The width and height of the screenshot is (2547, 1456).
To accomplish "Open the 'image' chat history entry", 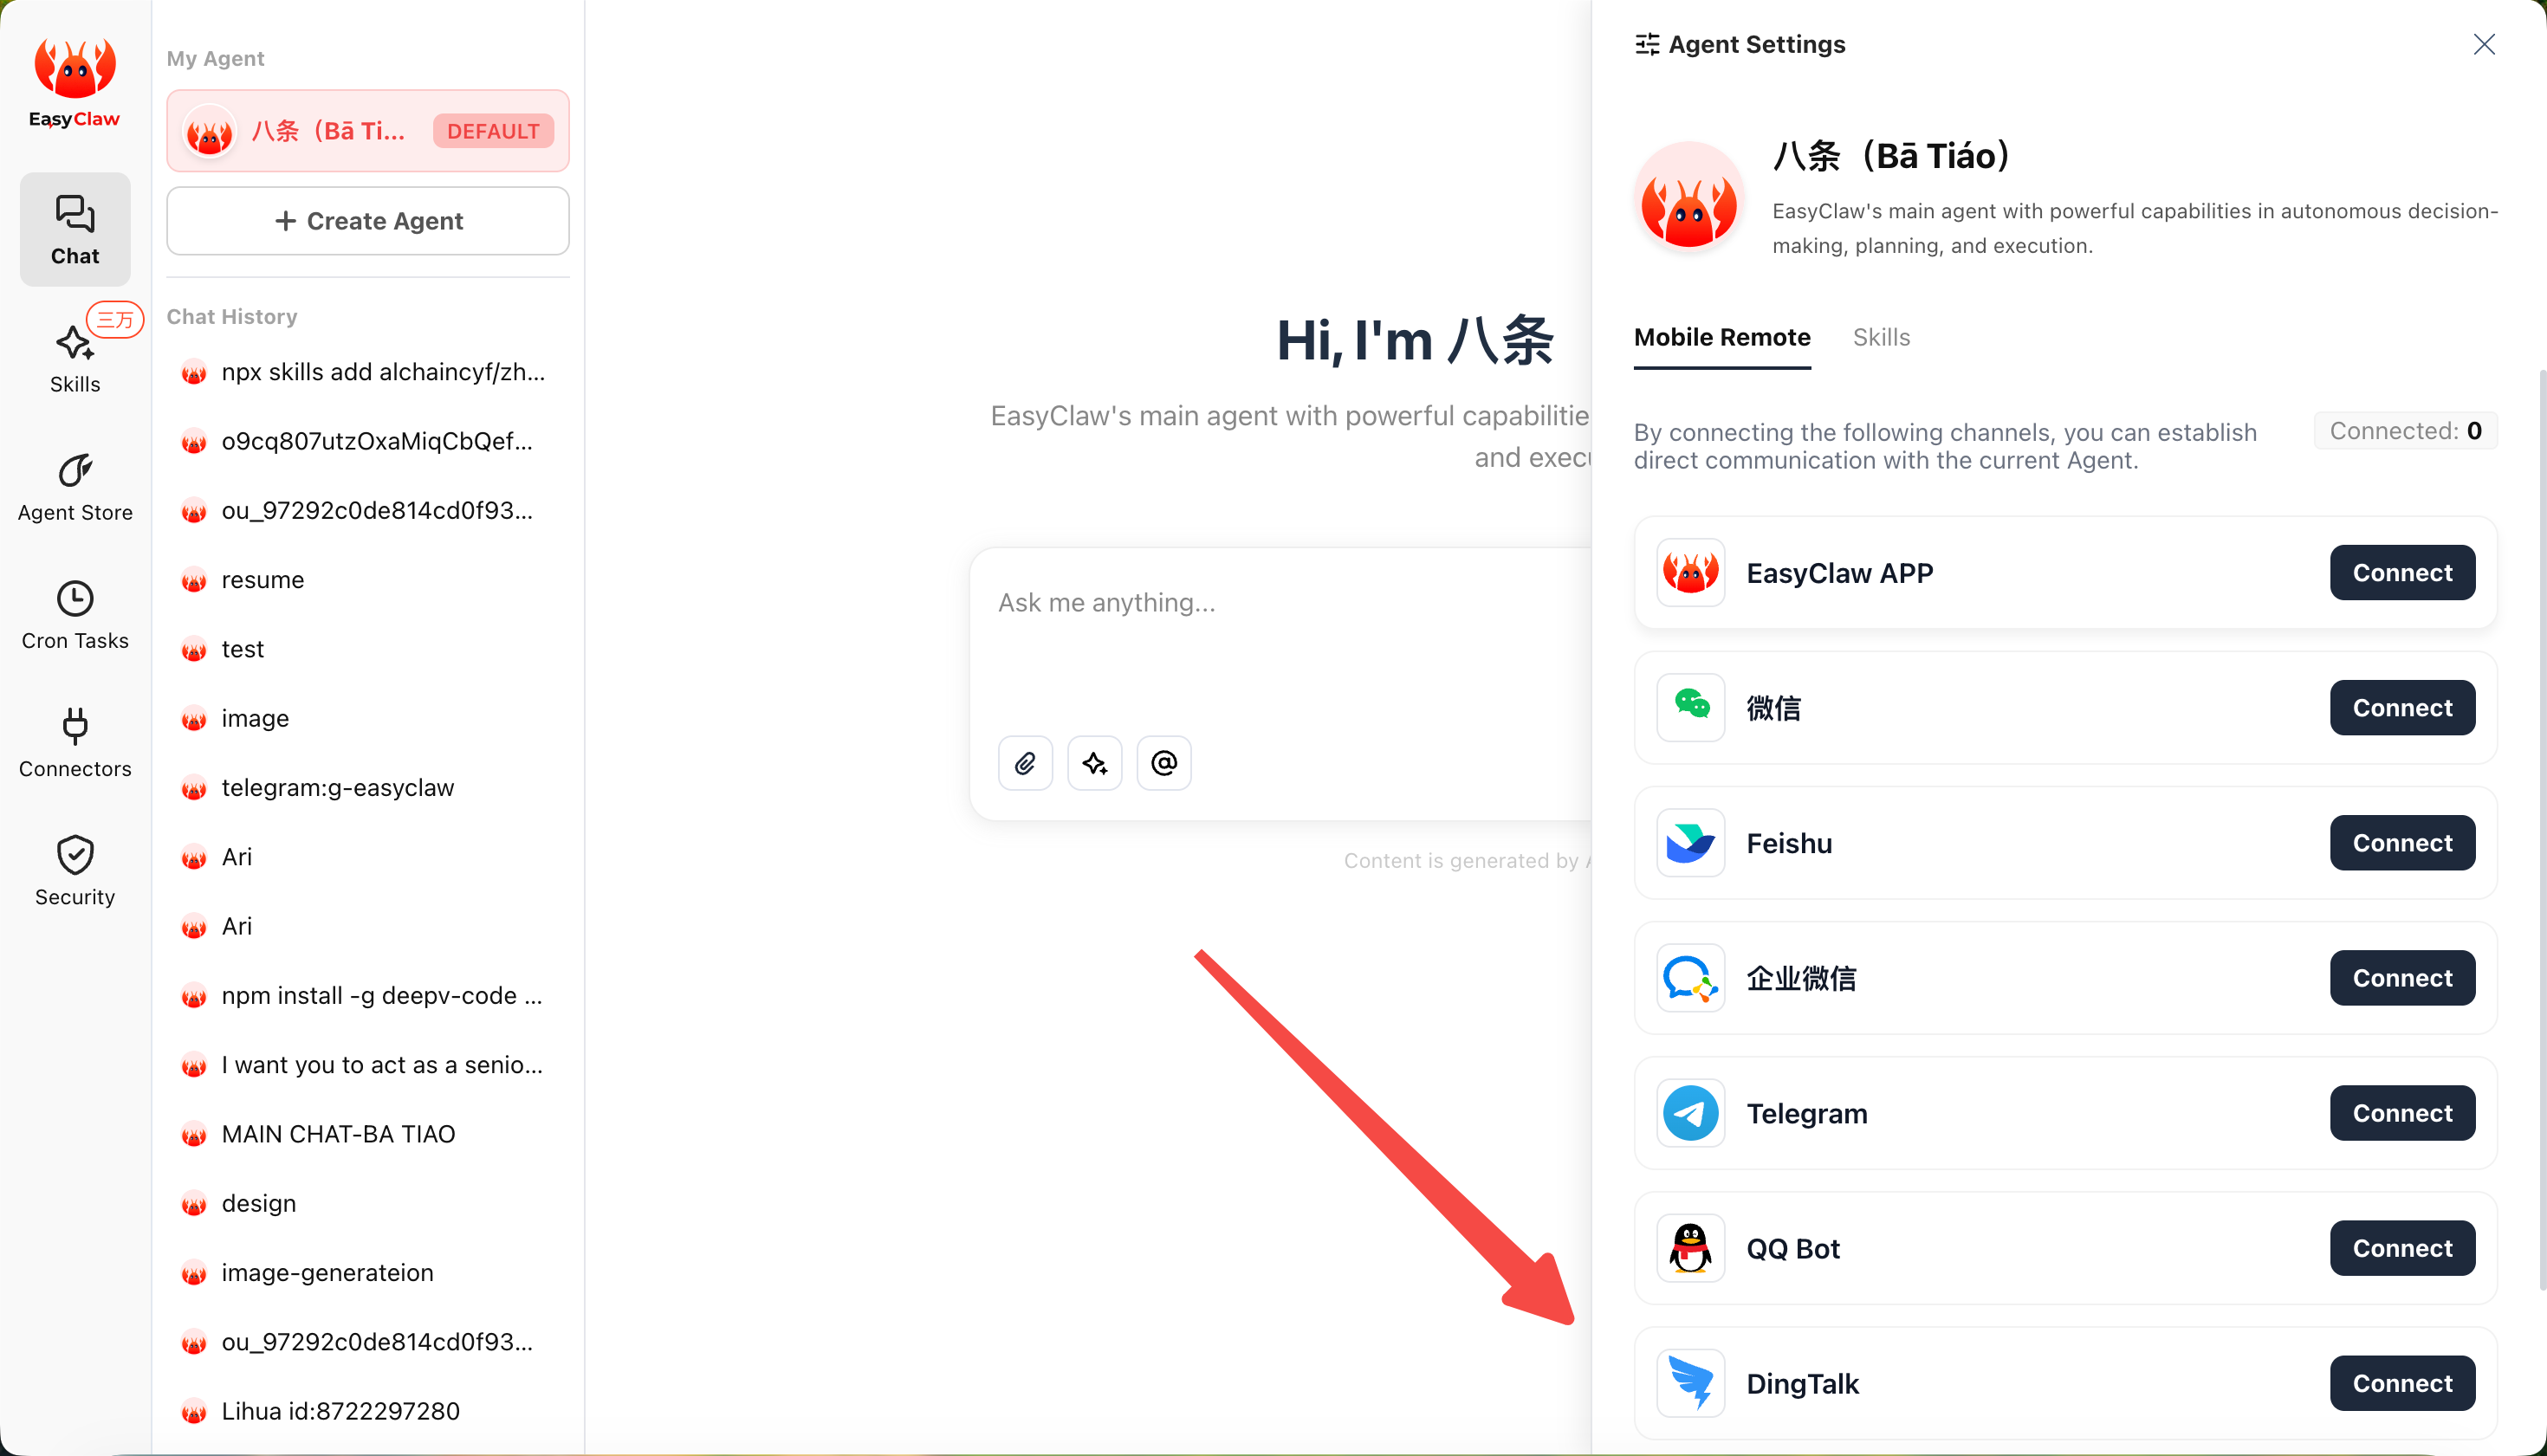I will (x=368, y=718).
